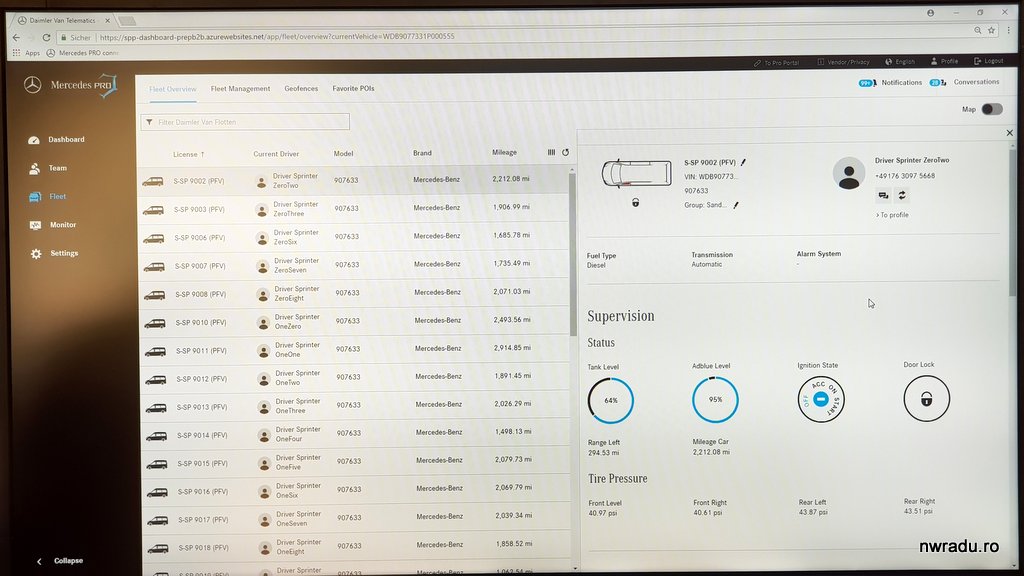Screen dimensions: 1024x576
Task: Click the van top-view illustration
Action: pos(637,174)
